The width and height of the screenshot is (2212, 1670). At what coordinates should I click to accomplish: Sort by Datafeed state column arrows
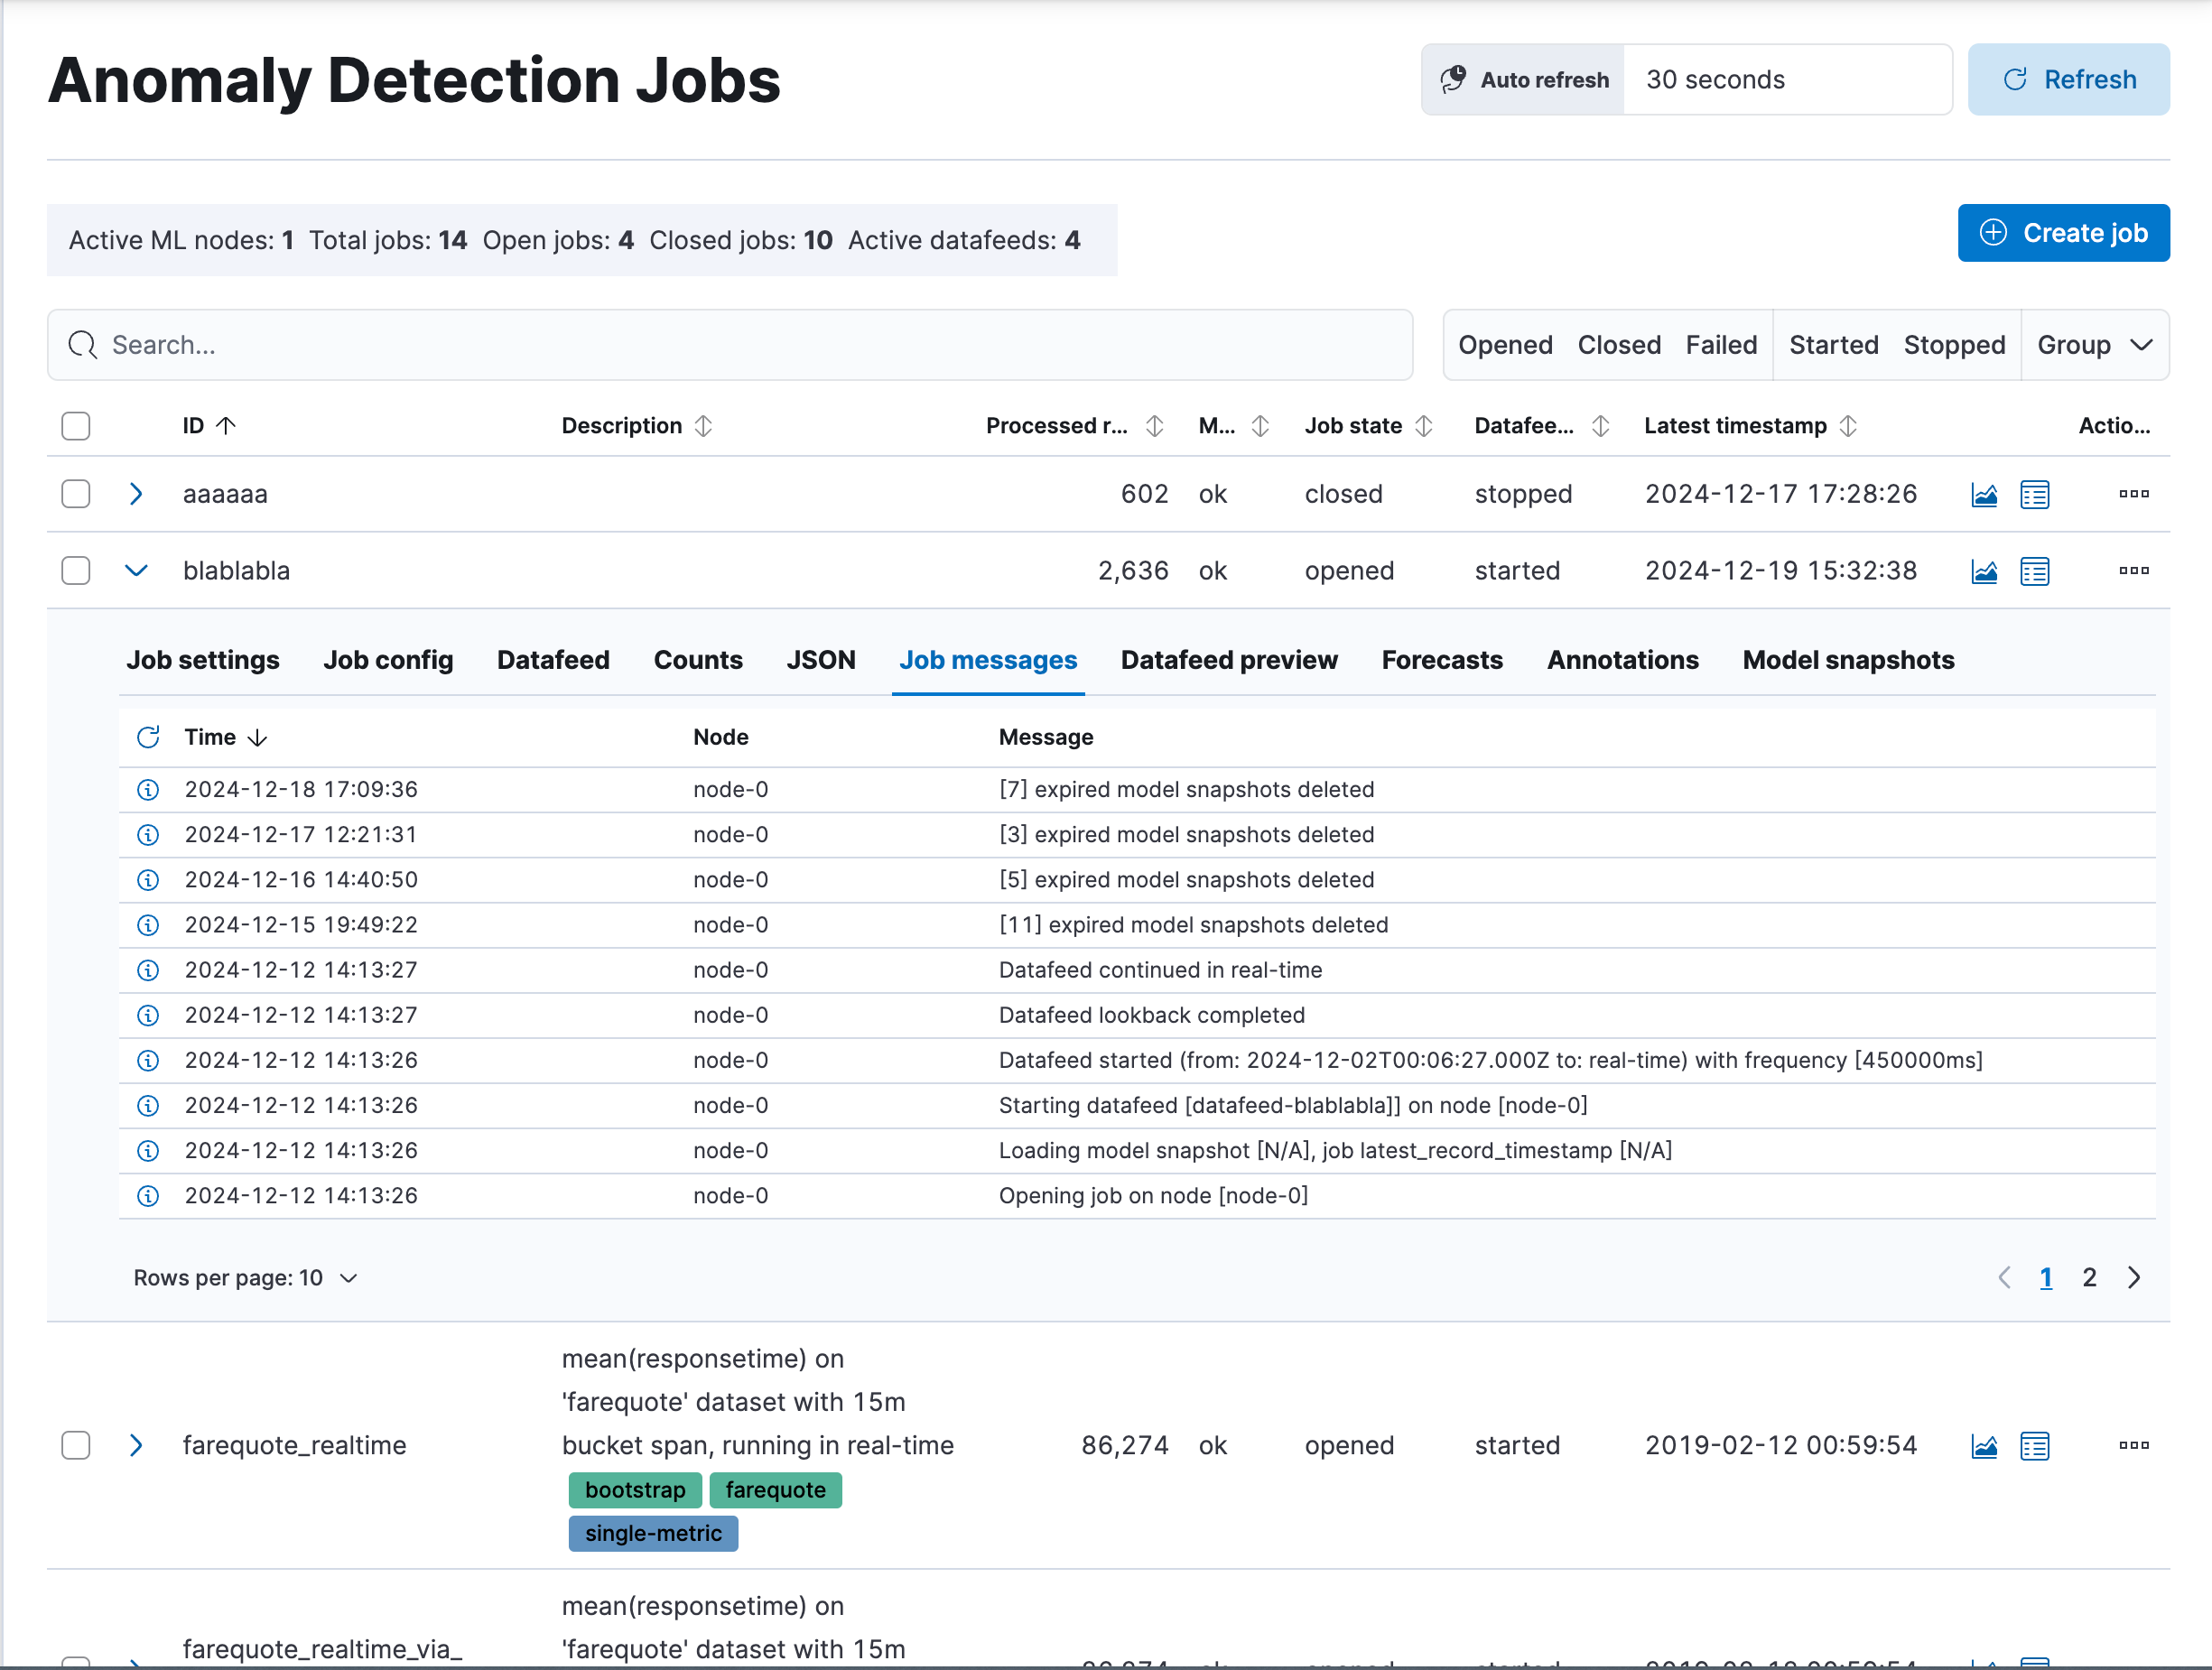coord(1601,426)
